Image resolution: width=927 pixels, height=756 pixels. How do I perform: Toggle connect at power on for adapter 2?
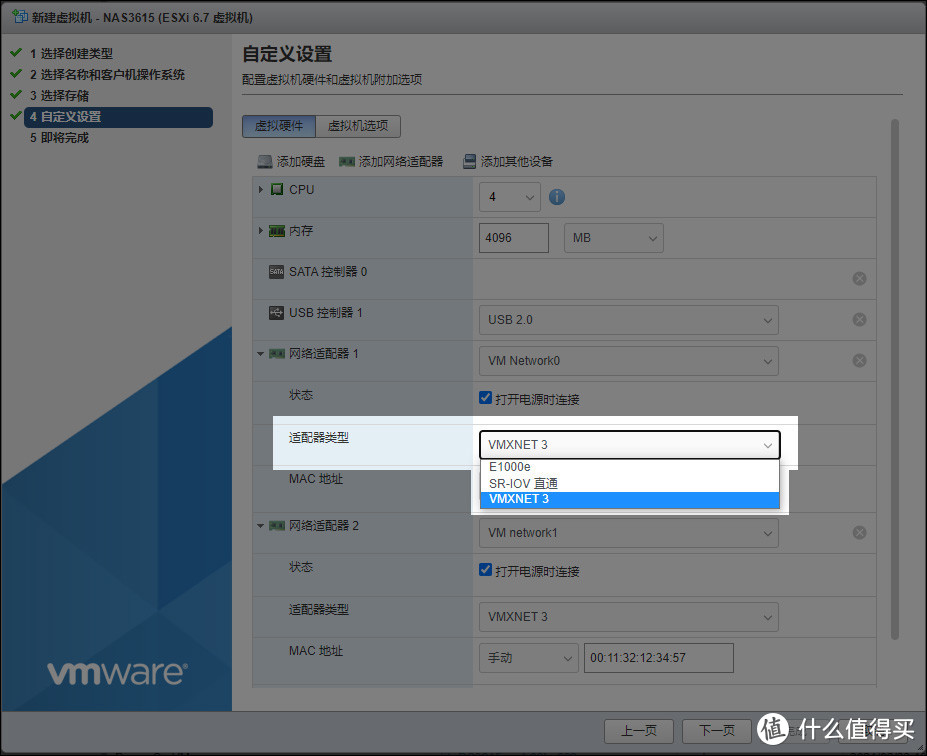[x=486, y=571]
